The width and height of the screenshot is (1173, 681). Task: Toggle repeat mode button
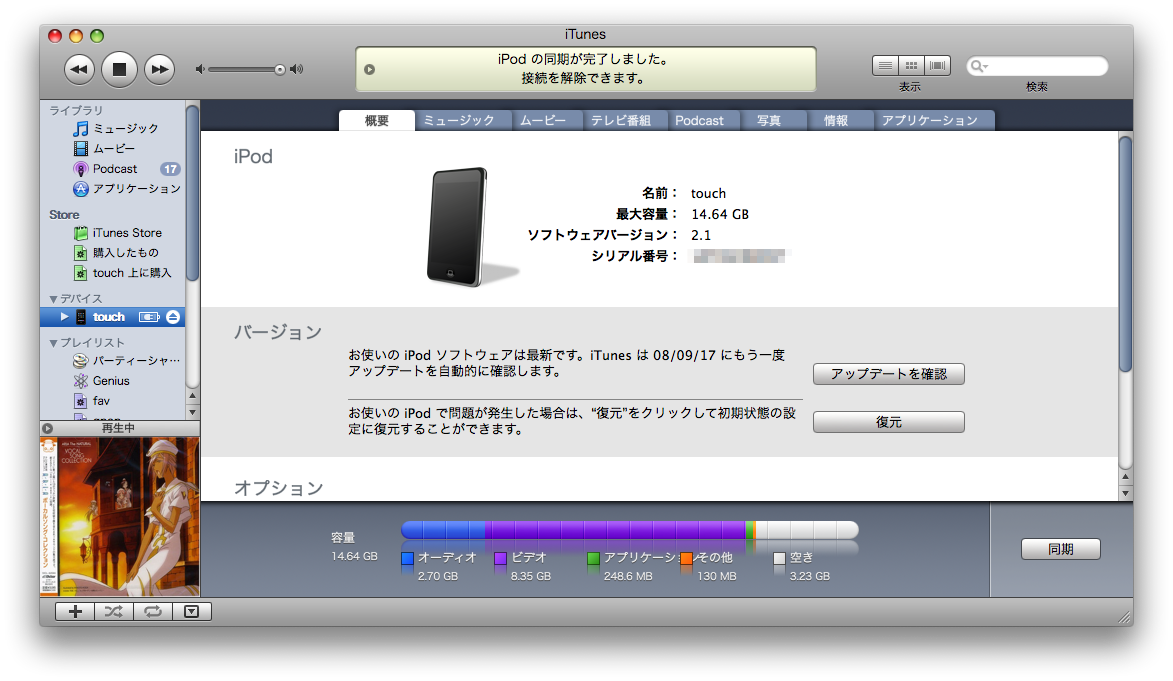(153, 612)
